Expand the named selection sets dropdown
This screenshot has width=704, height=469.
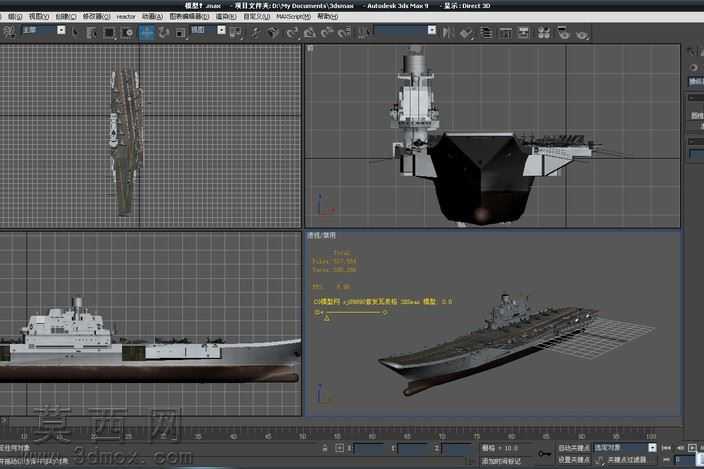pyautogui.click(x=431, y=30)
